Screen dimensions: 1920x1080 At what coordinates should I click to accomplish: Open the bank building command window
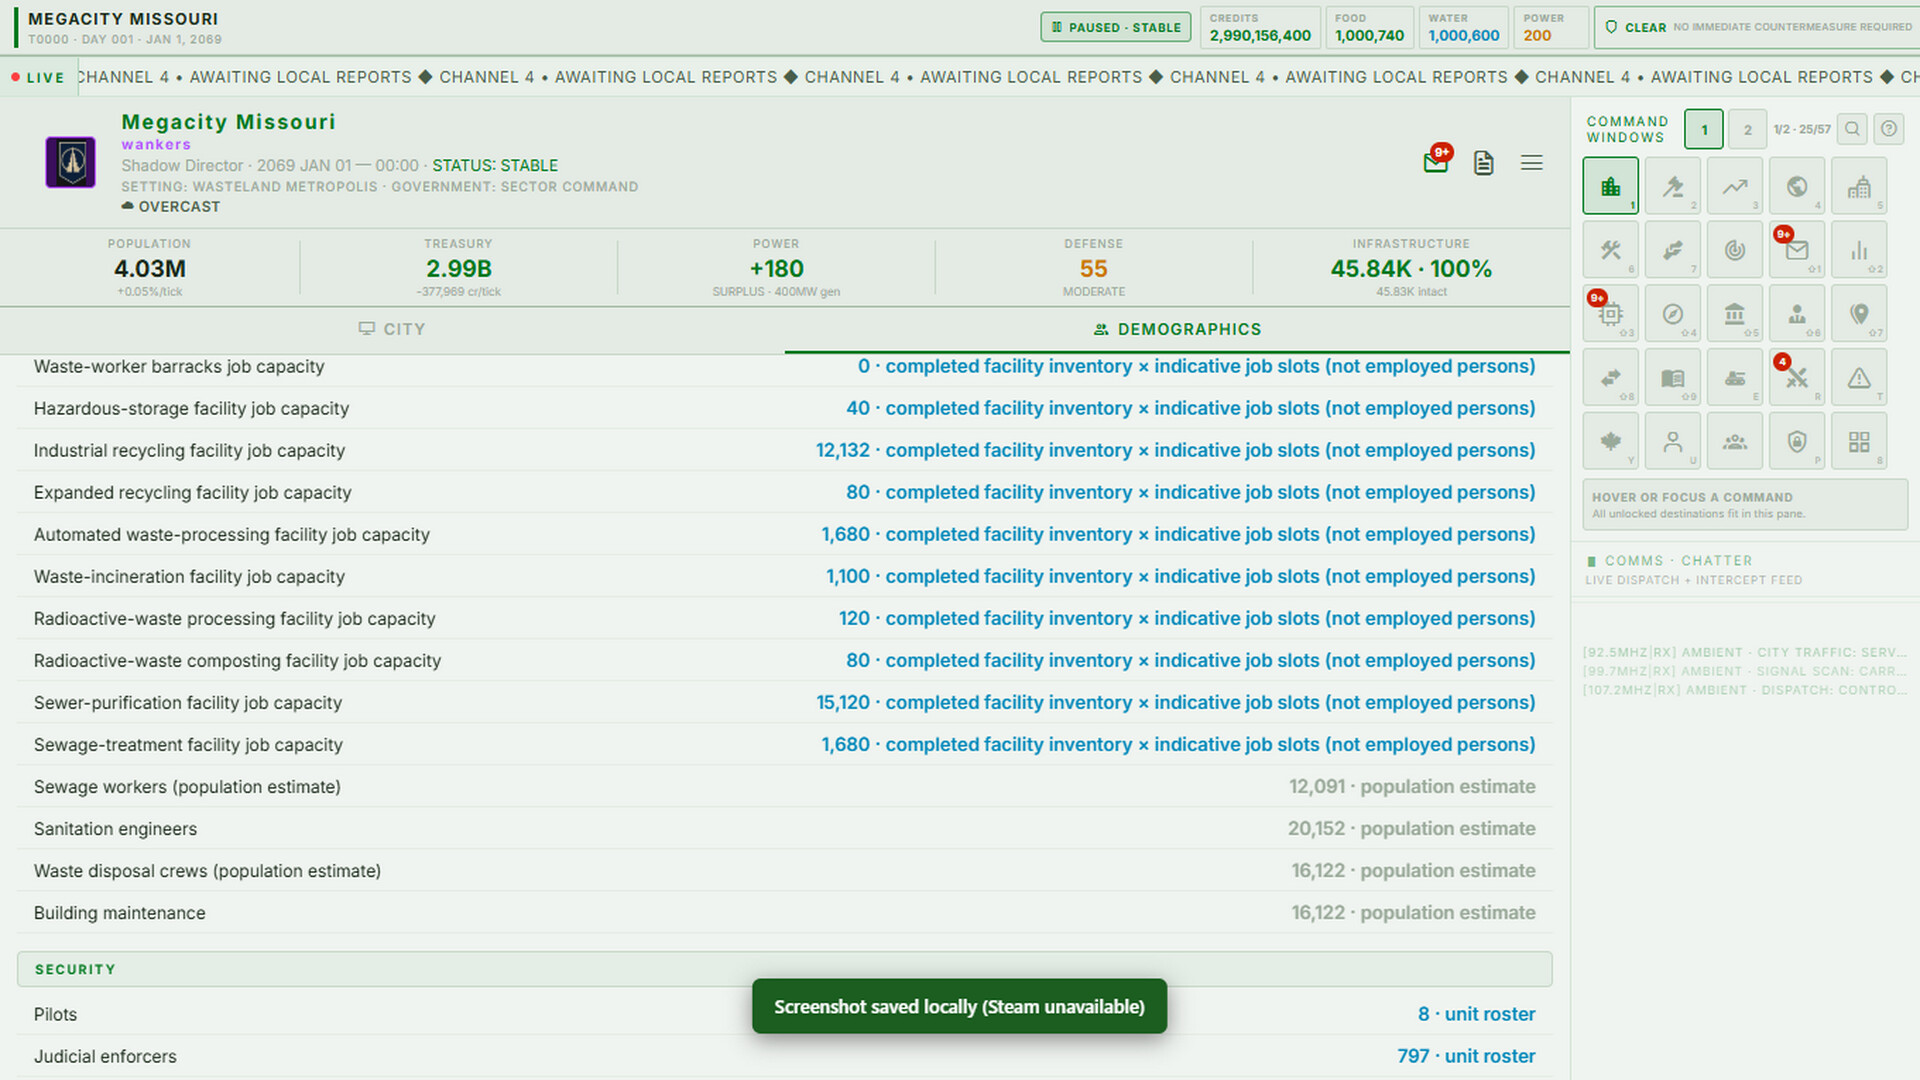(1734, 314)
